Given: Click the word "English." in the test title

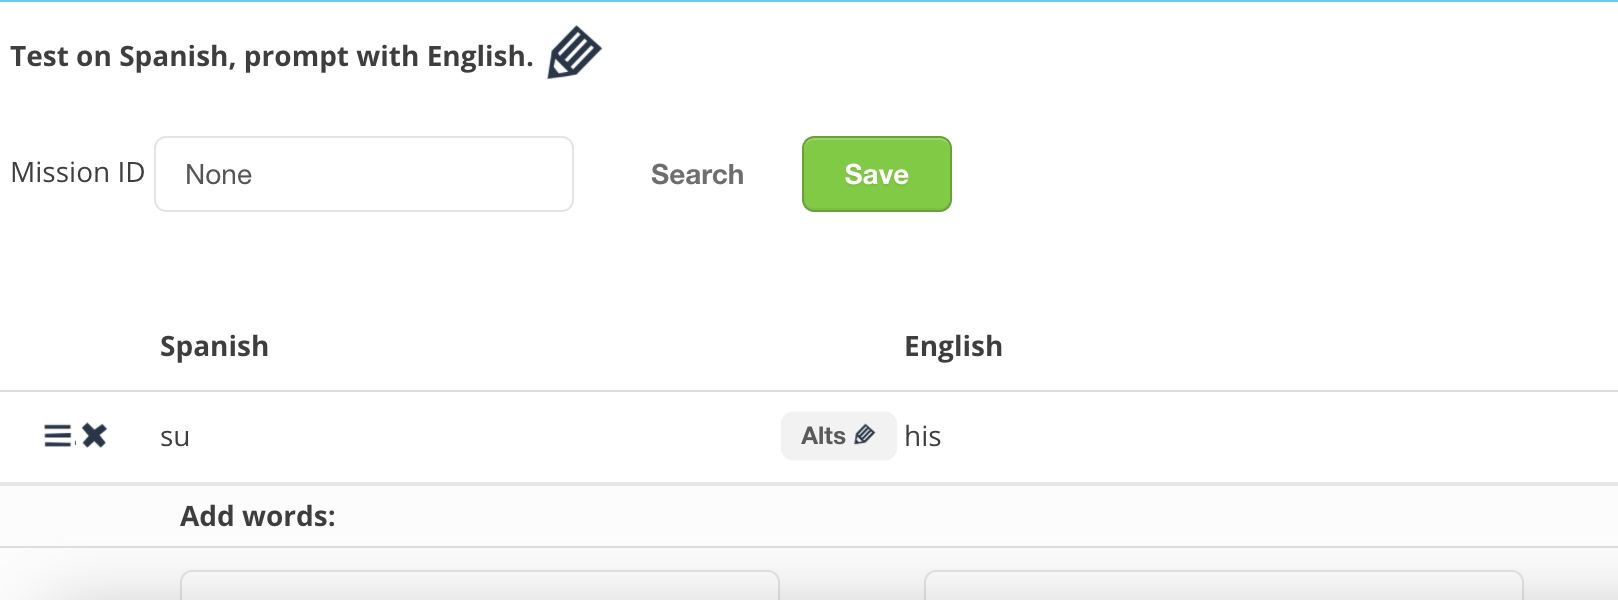Looking at the screenshot, I should coord(480,57).
